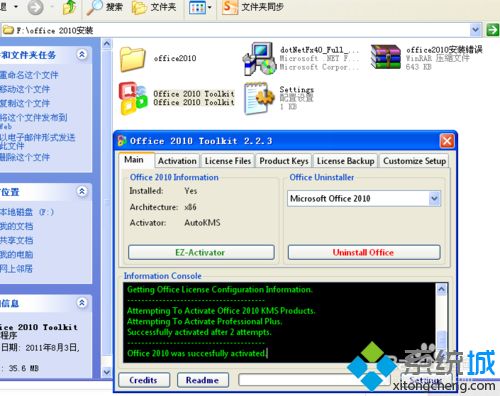The width and height of the screenshot is (500, 396).
Task: Click the Credits button
Action: tap(144, 380)
